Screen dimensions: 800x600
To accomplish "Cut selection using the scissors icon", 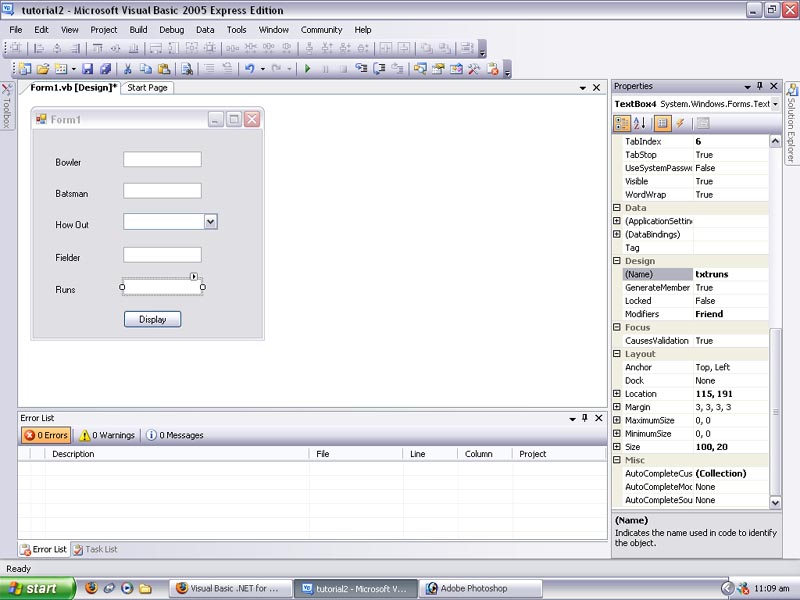I will pyautogui.click(x=128, y=69).
